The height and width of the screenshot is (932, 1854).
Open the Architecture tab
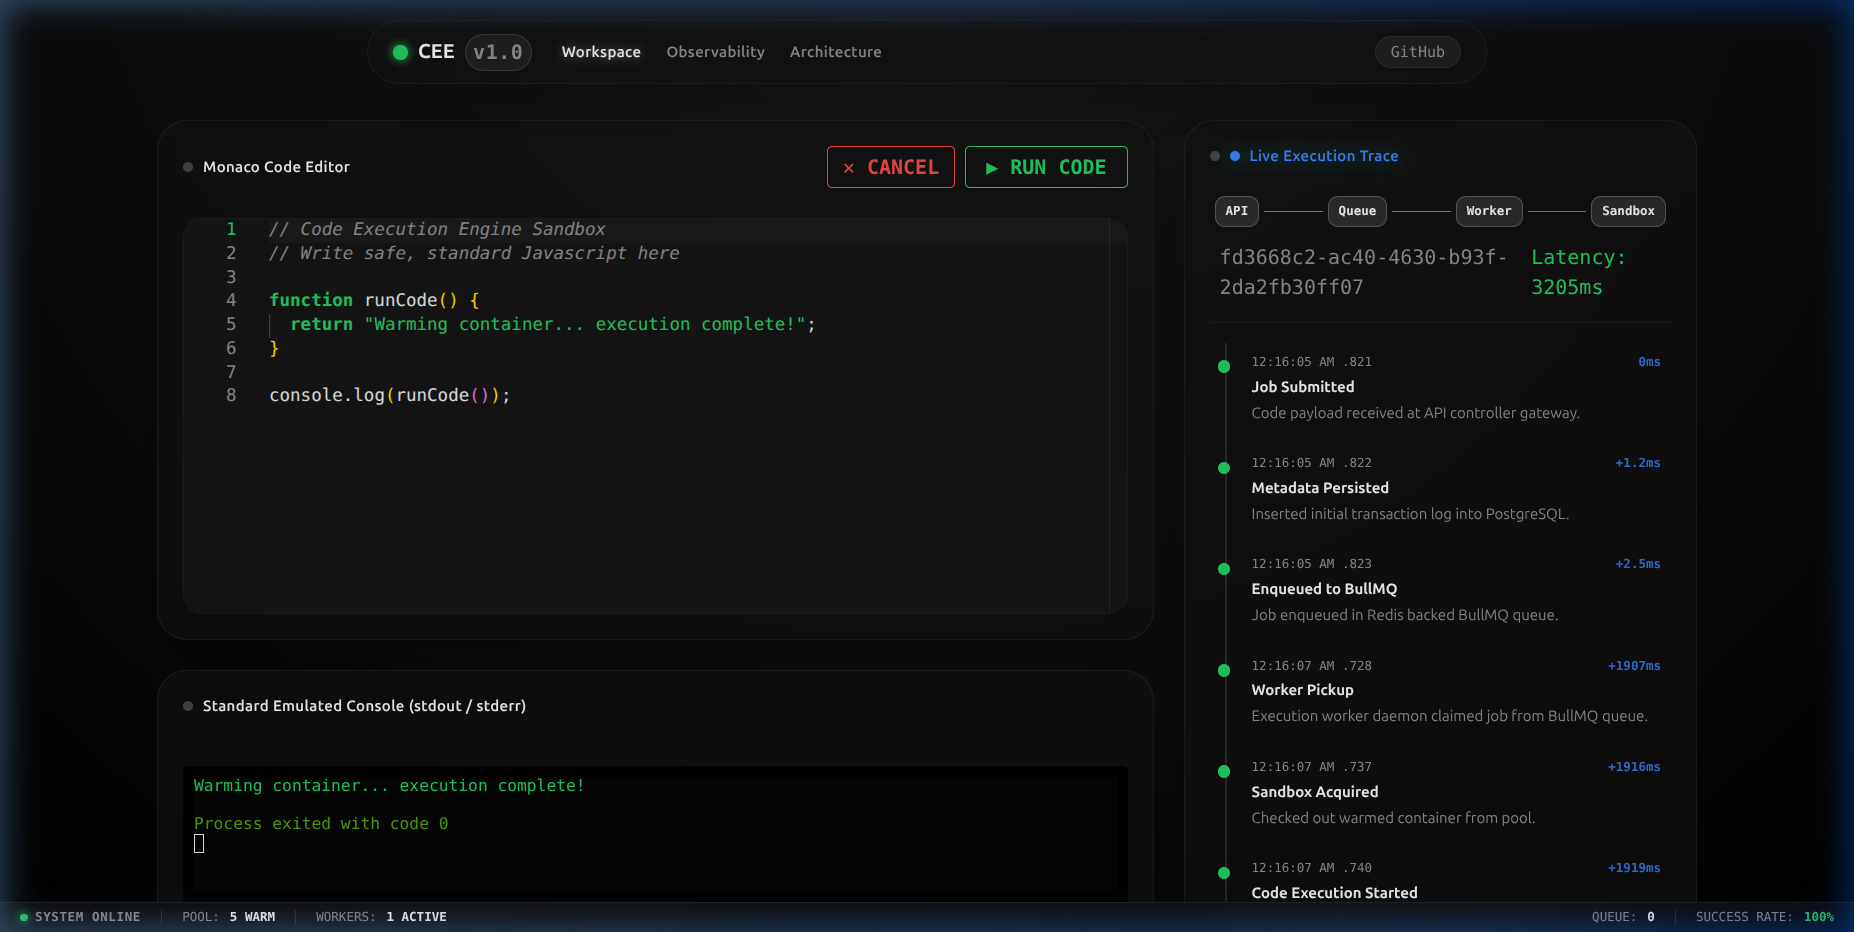coord(835,52)
